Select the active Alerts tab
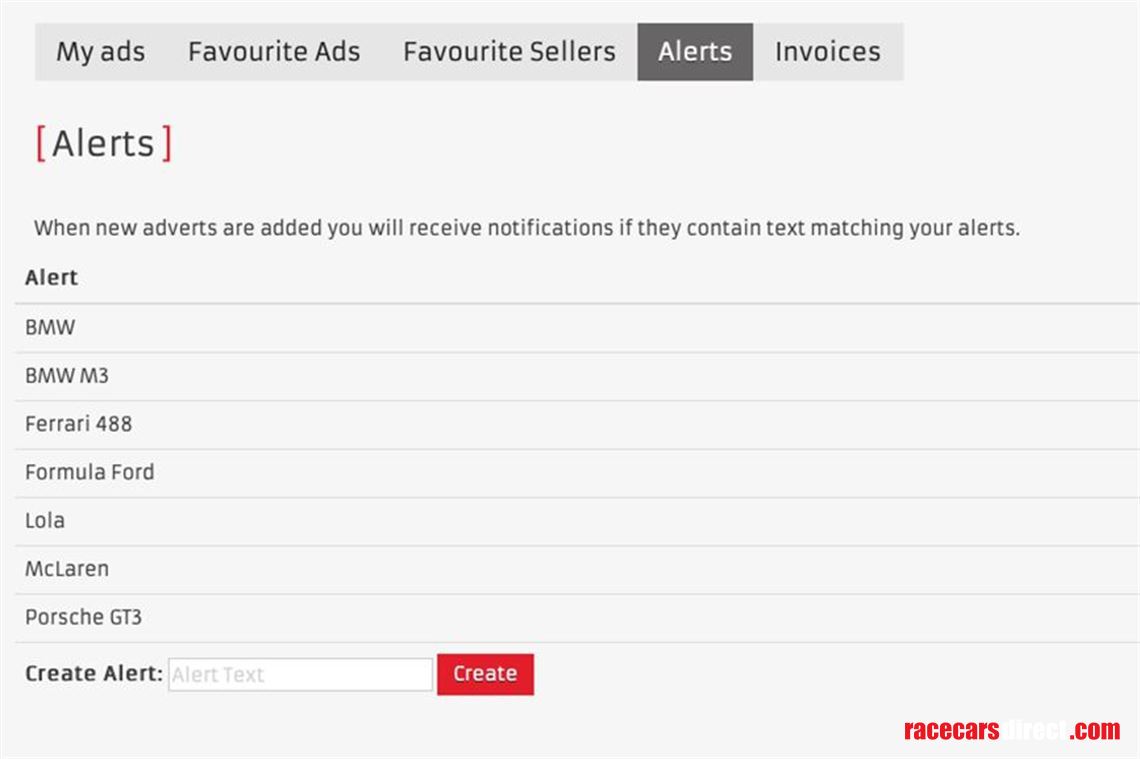Image resolution: width=1140 pixels, height=759 pixels. 695,52
